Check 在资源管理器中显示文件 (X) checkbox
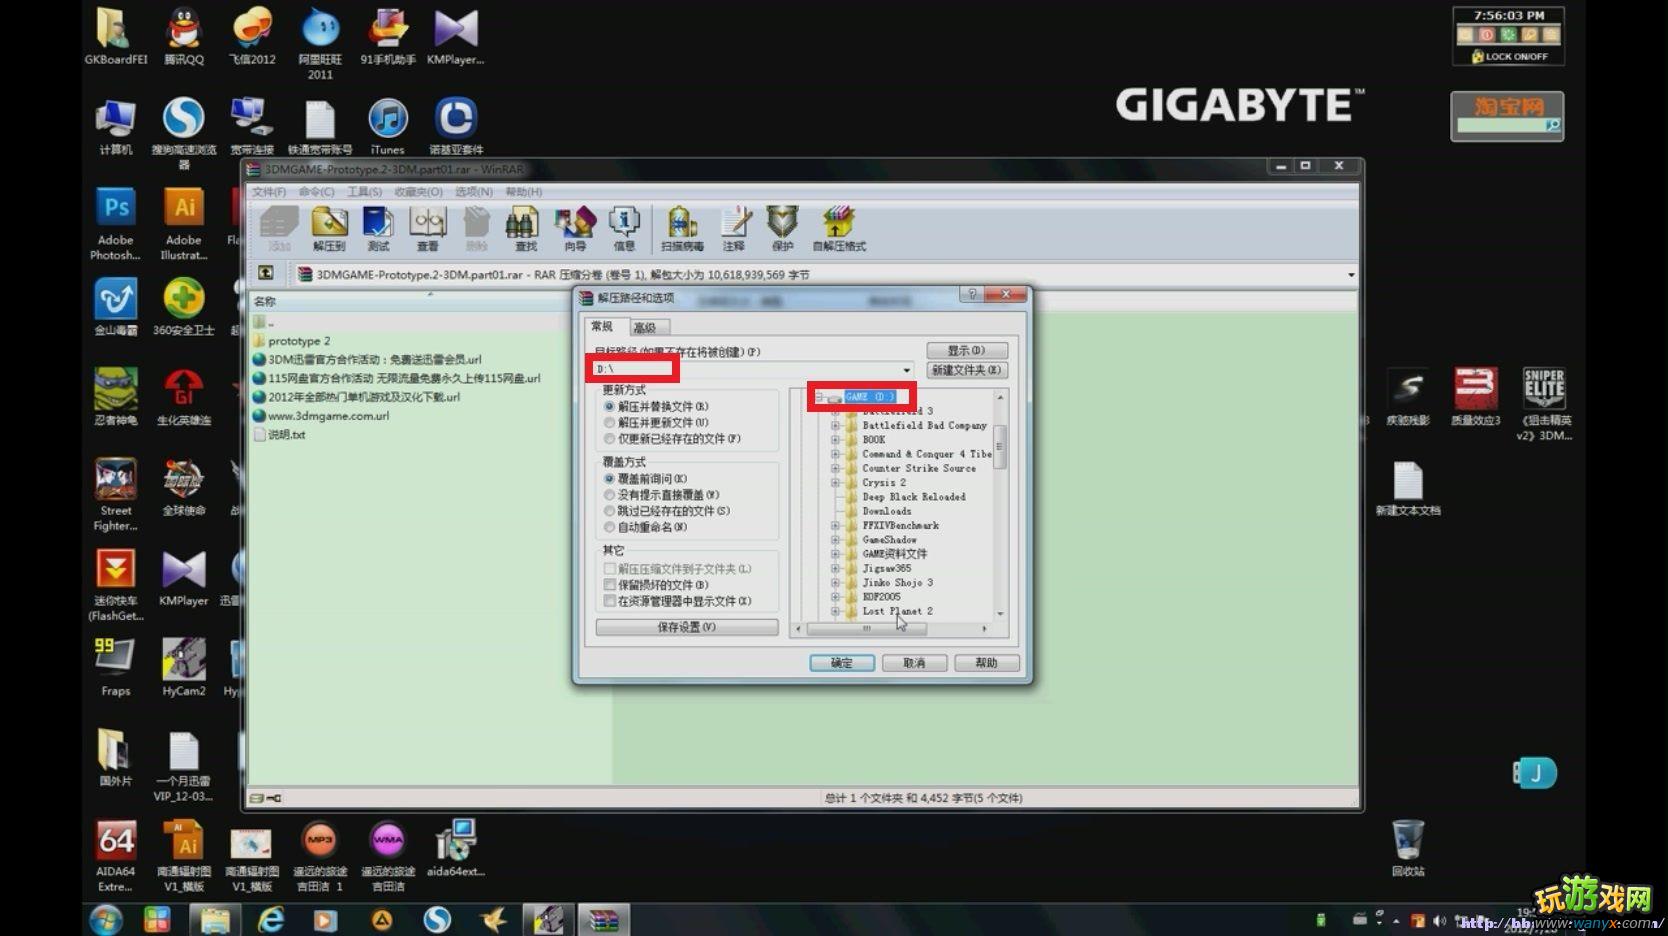 [609, 600]
